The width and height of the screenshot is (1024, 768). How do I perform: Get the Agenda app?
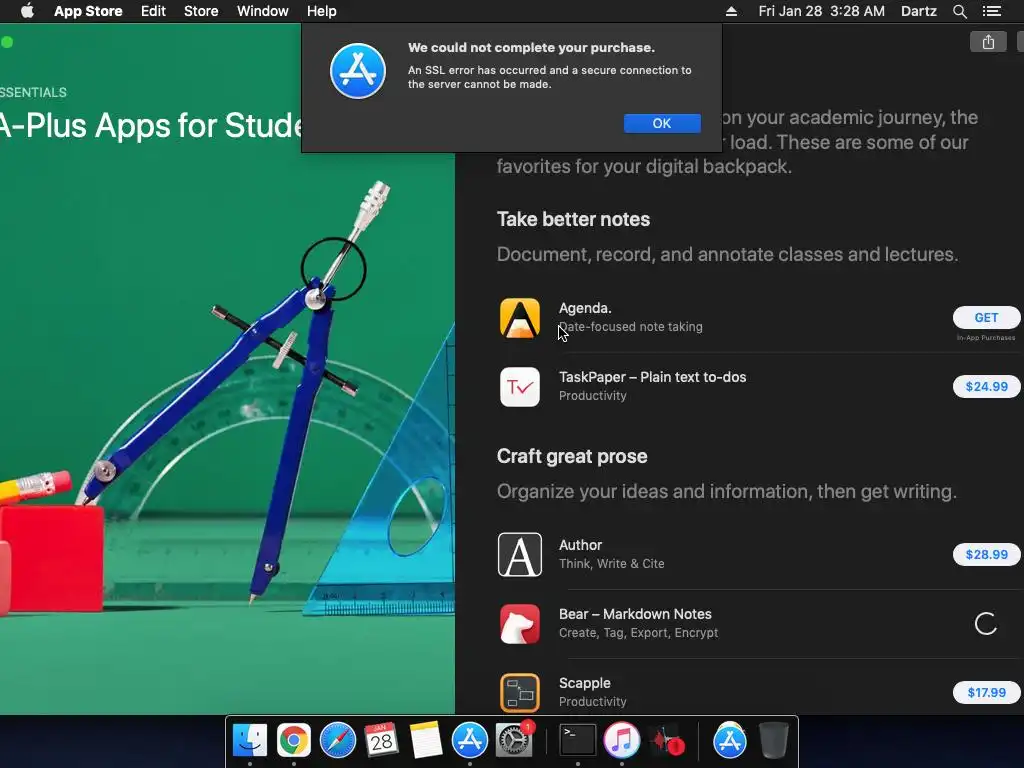coord(986,317)
